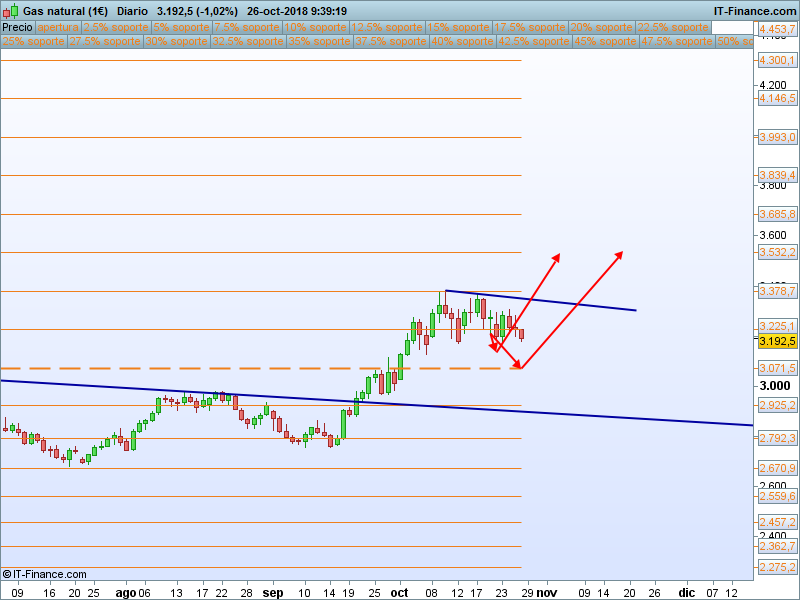This screenshot has height=600, width=800.
Task: Click the Diario timeframe label in header
Action: tap(133, 11)
